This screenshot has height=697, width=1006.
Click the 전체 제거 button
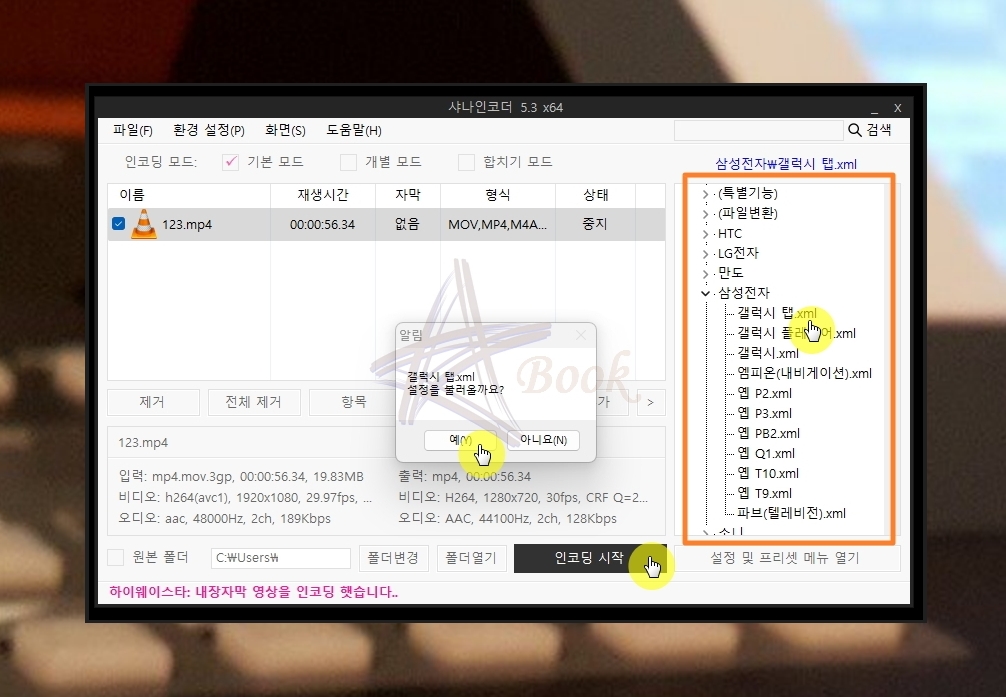point(253,402)
